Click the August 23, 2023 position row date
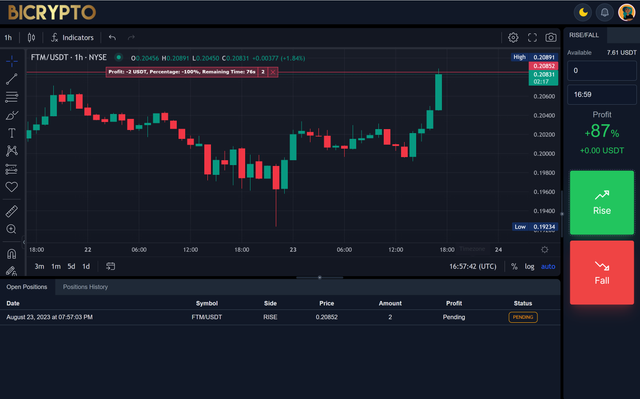640x399 pixels. coord(49,317)
